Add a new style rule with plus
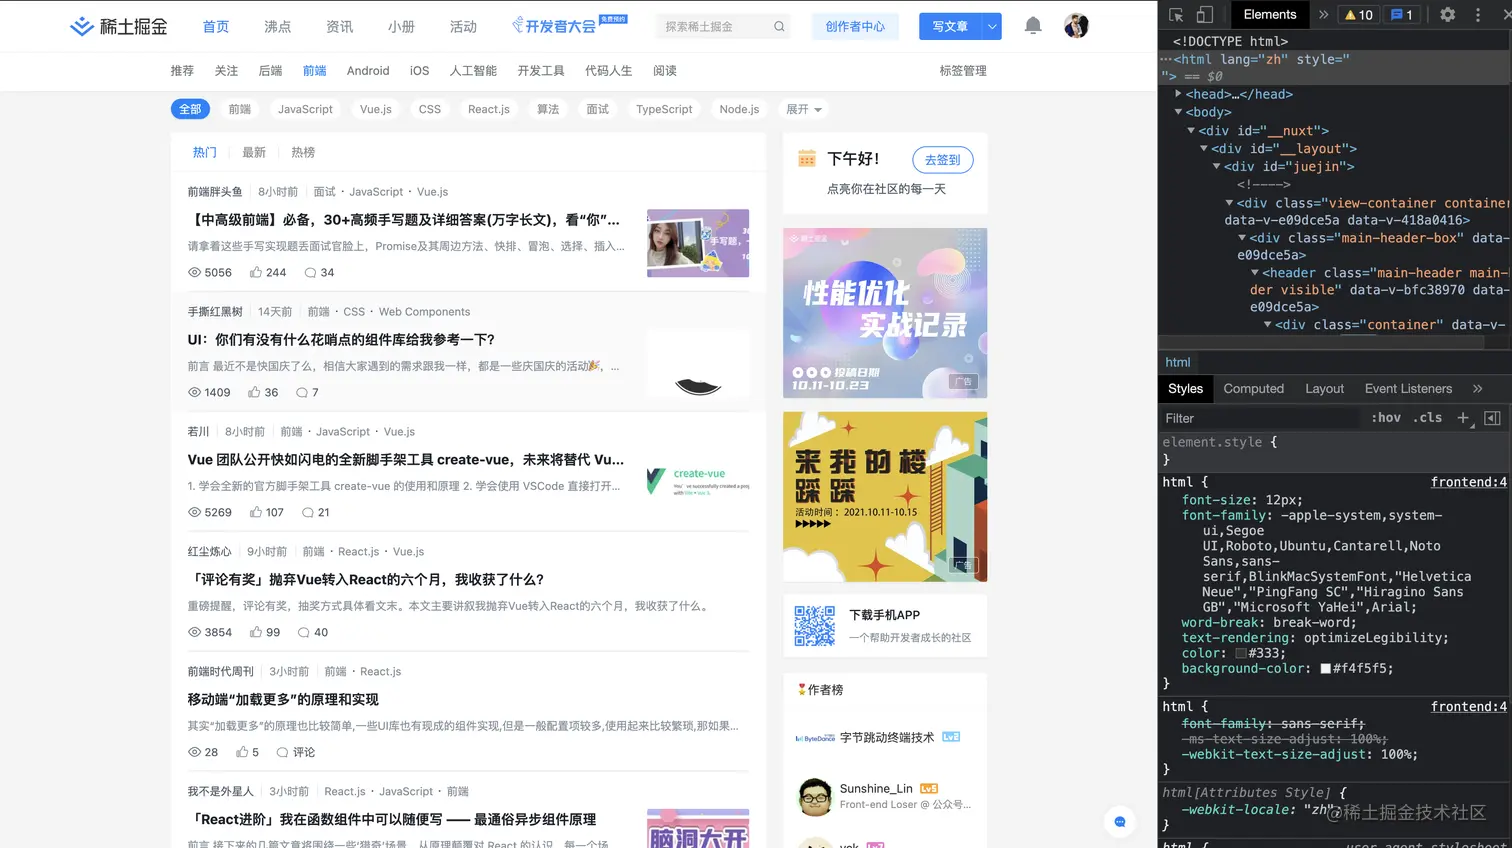Screen dimensions: 1512x848 pos(1463,418)
